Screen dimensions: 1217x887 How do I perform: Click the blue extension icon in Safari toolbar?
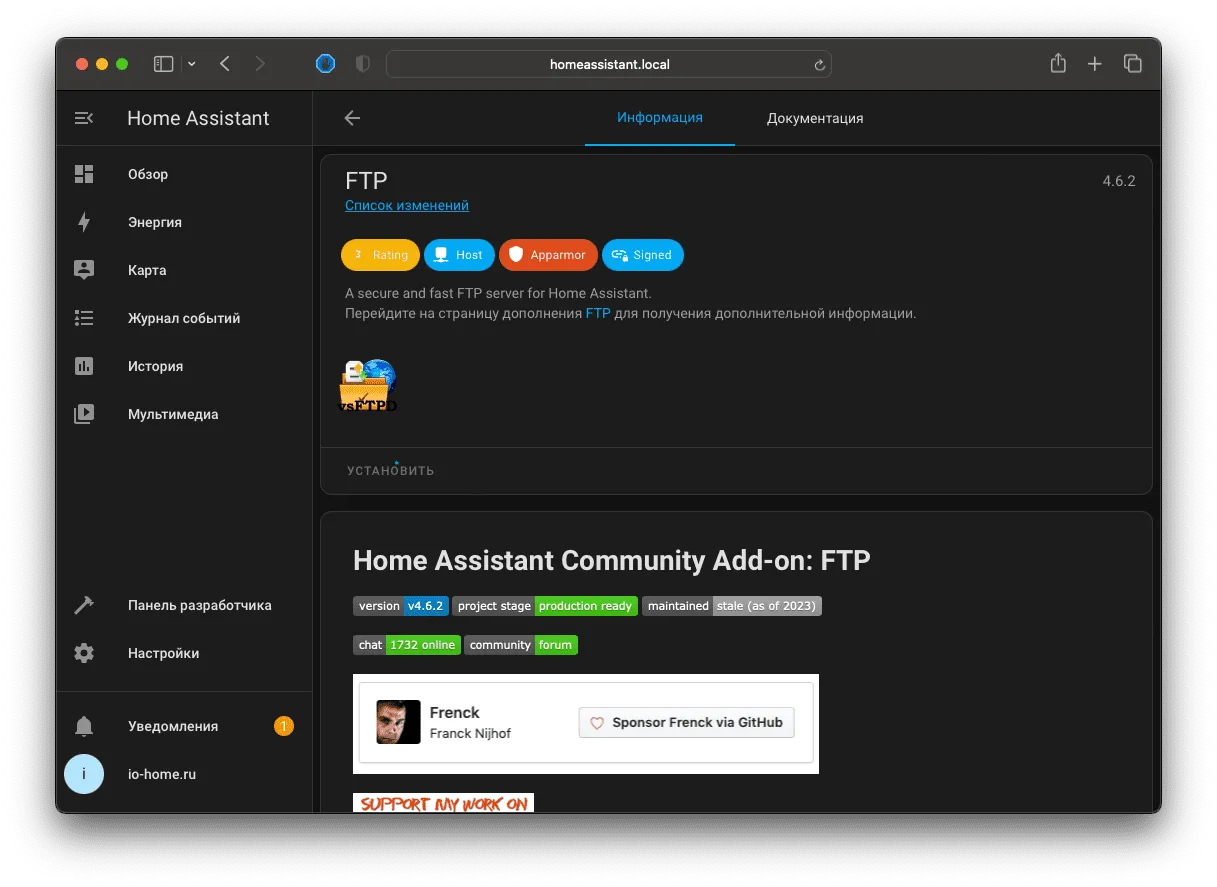click(326, 64)
